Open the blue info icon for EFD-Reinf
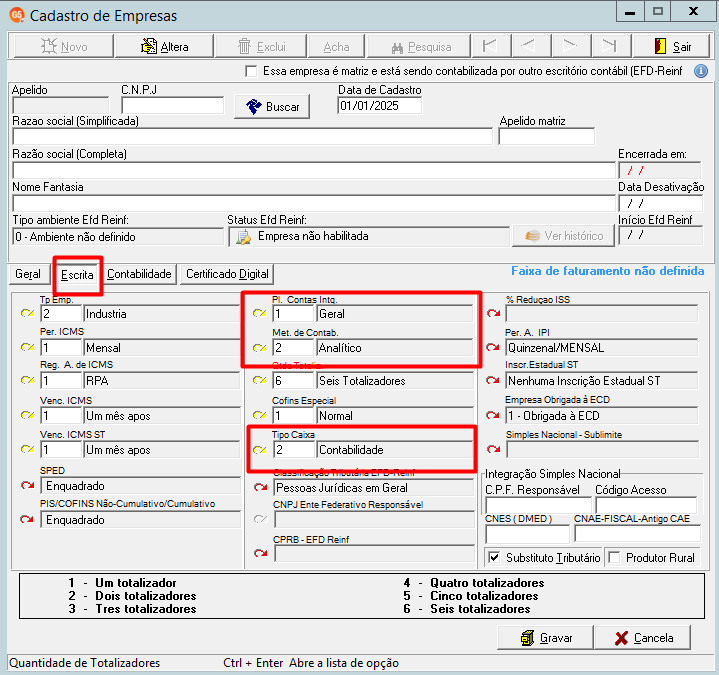 click(x=701, y=71)
